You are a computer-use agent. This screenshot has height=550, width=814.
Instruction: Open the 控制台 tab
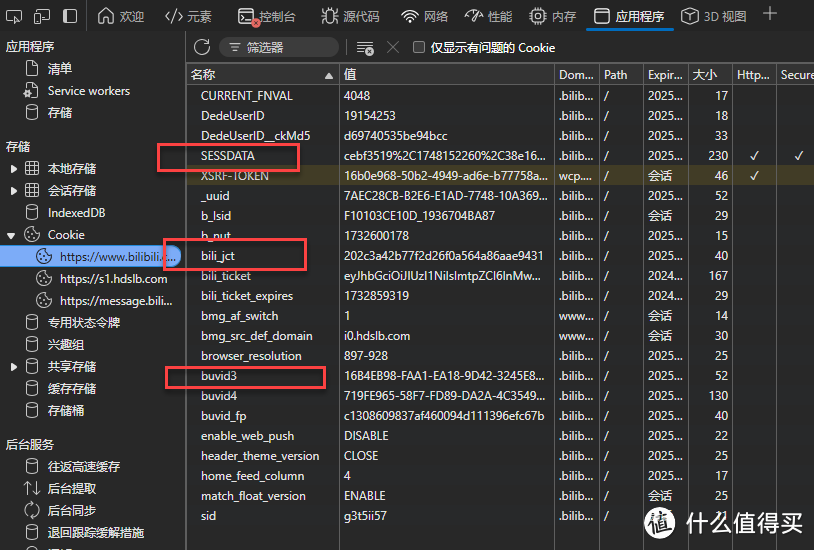pos(267,16)
